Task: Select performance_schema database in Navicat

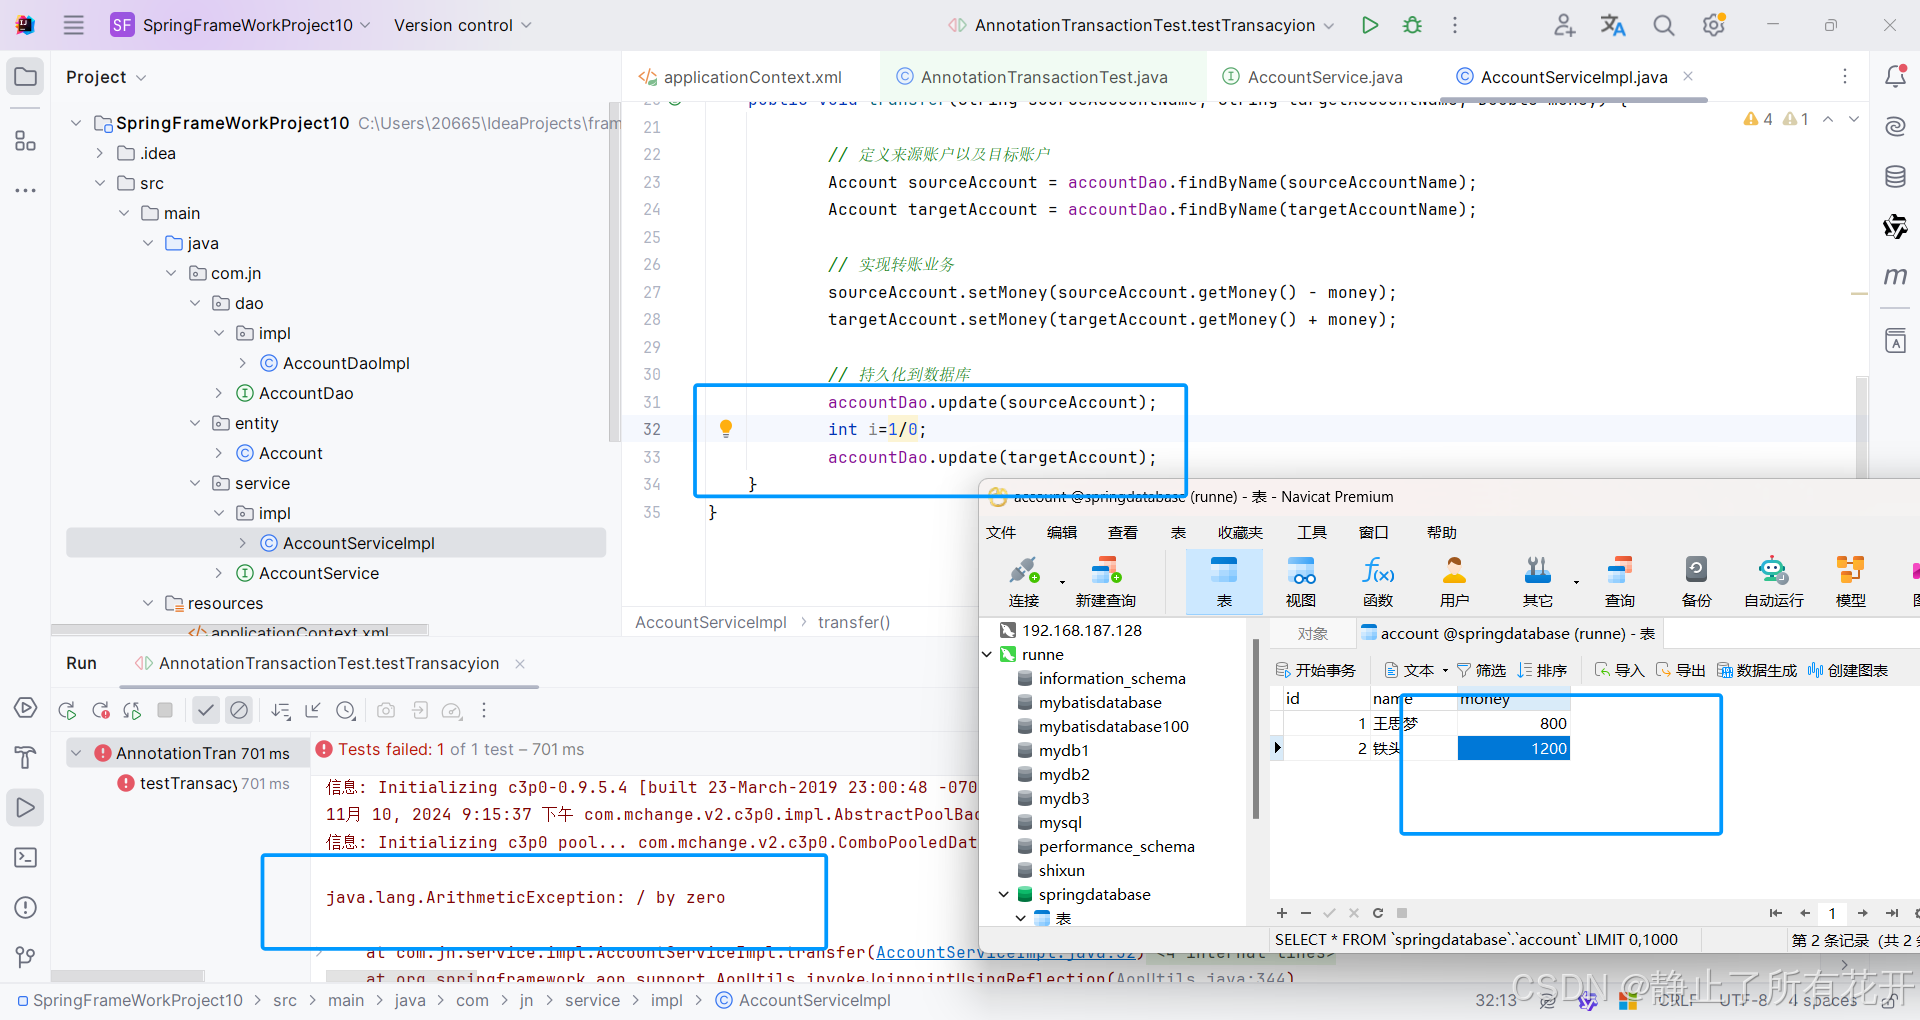Action: click(1116, 846)
